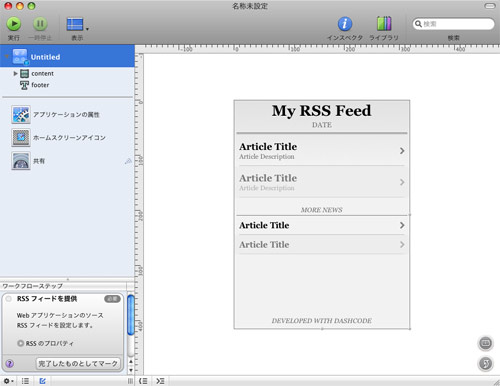
Task: Select DEVELOPED WITH DASHCODE footer text
Action: click(322, 321)
